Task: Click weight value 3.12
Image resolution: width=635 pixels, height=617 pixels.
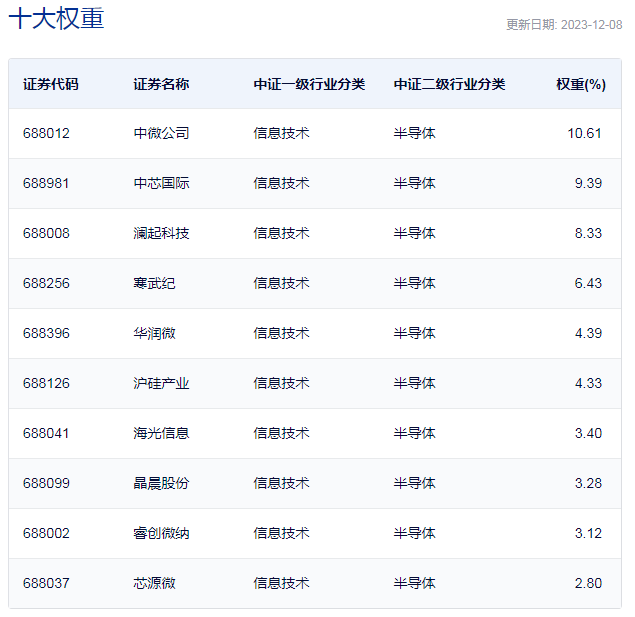Action: tap(588, 533)
